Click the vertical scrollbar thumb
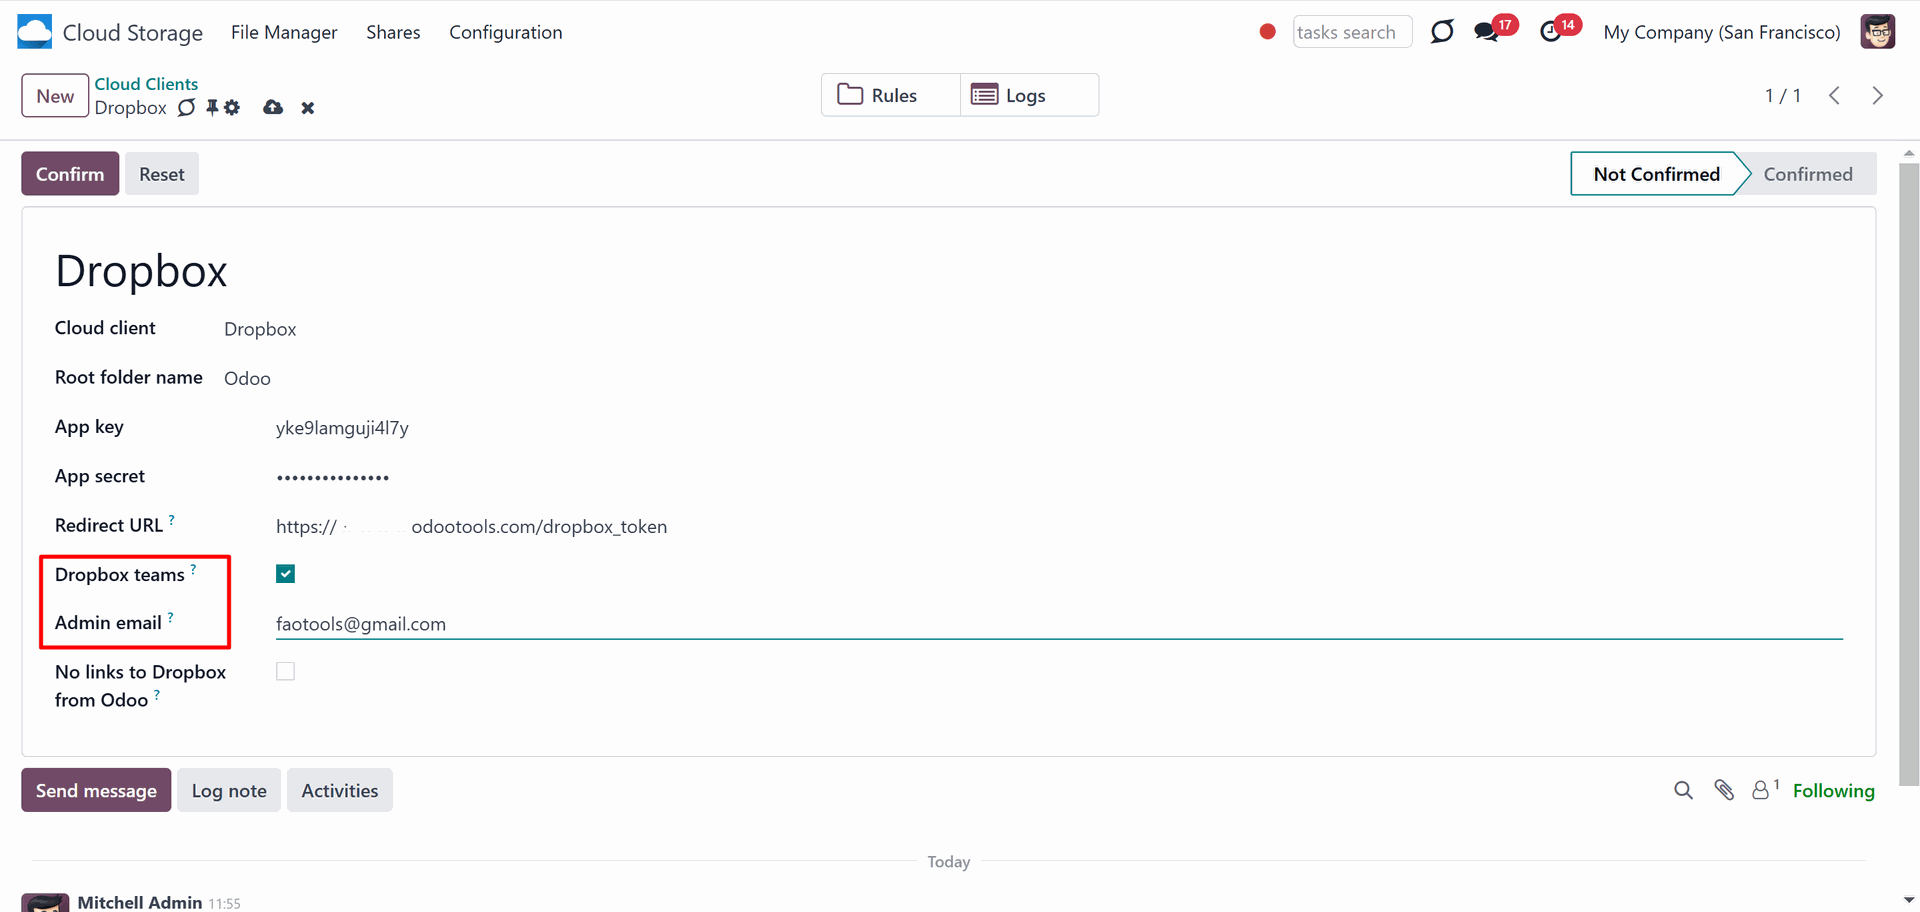Screen dimensions: 1920x912 (1909, 474)
